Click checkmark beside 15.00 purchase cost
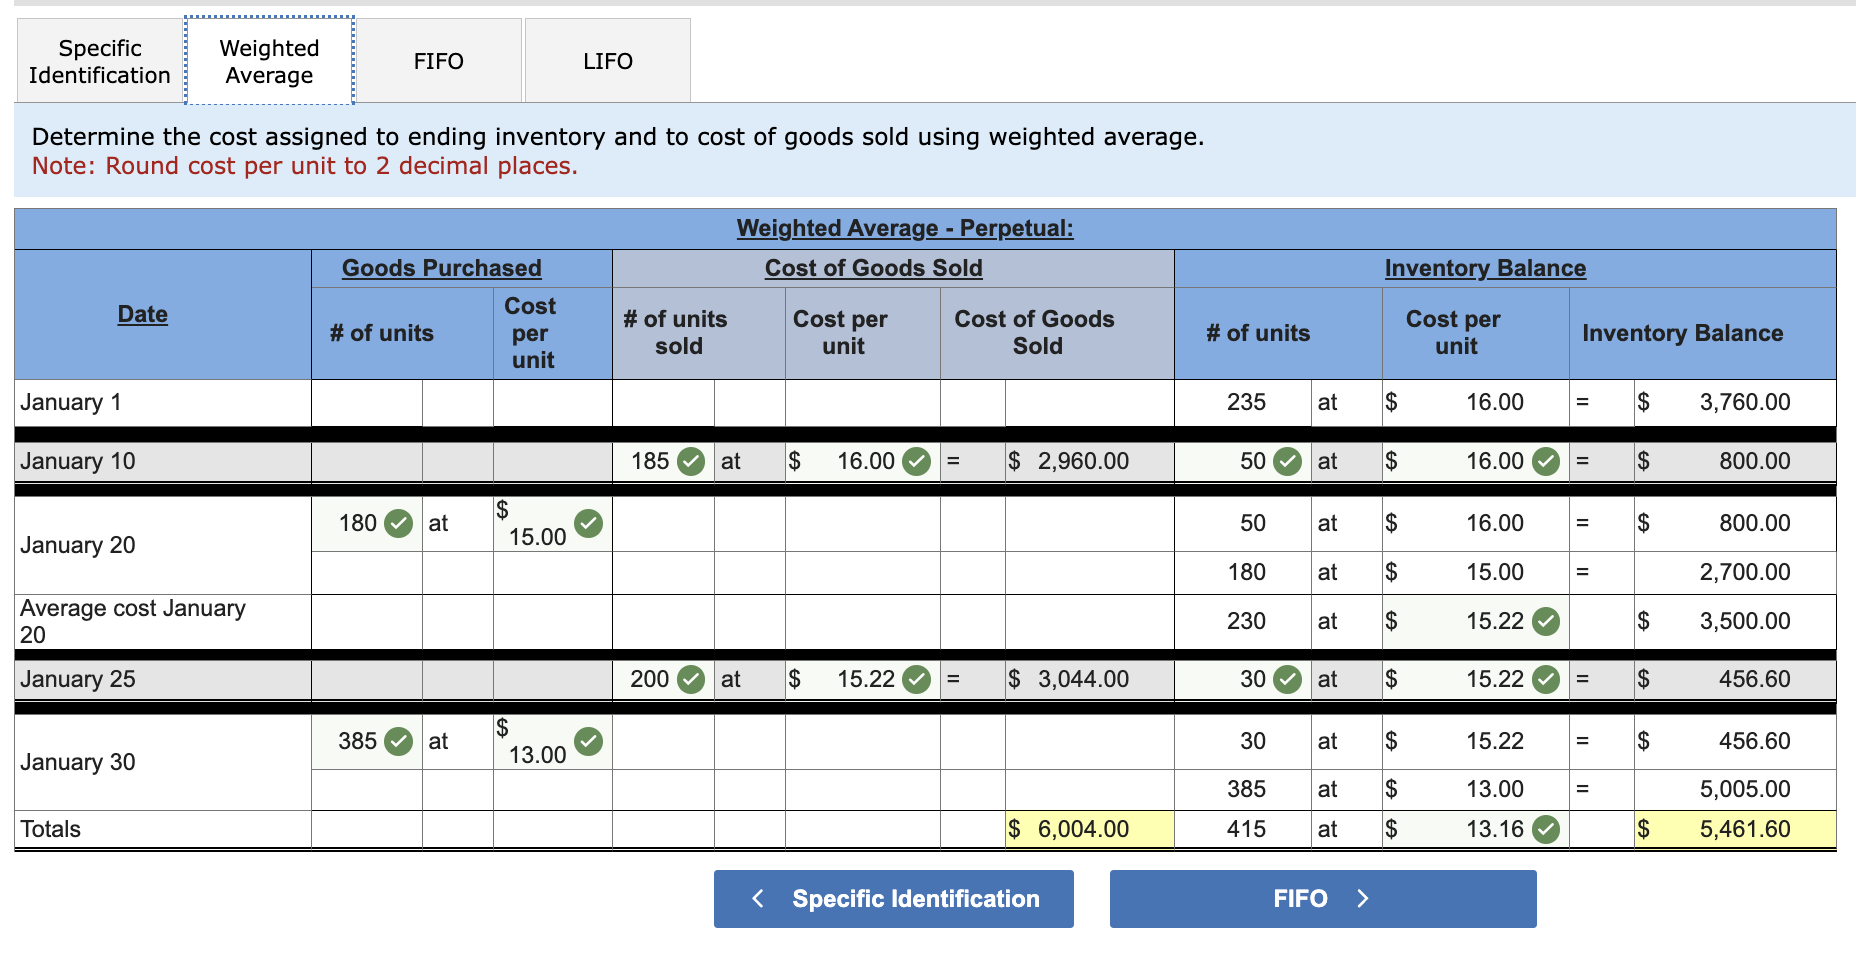1856x960 pixels. click(589, 523)
